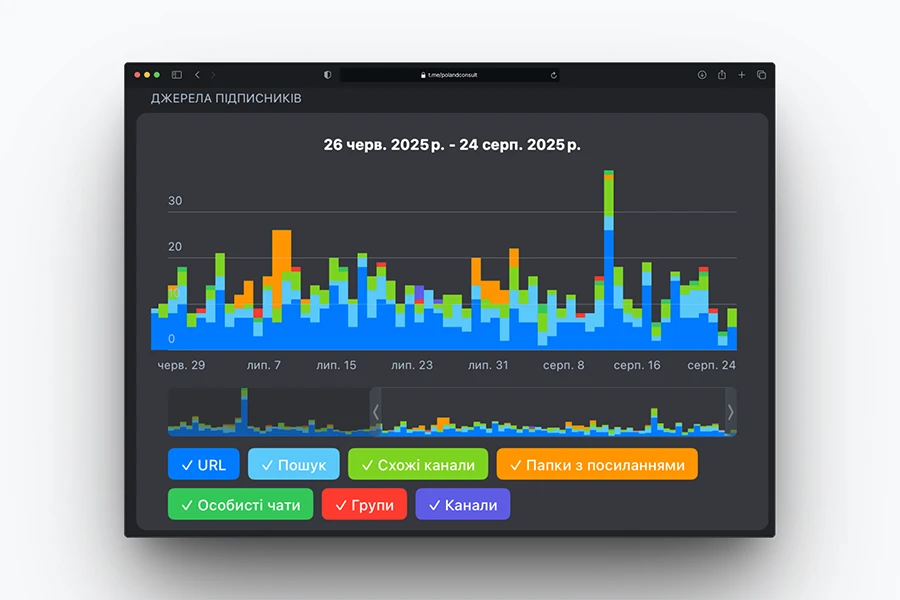This screenshot has width=900, height=600.
Task: Show the tab overview icon
Action: (761, 75)
